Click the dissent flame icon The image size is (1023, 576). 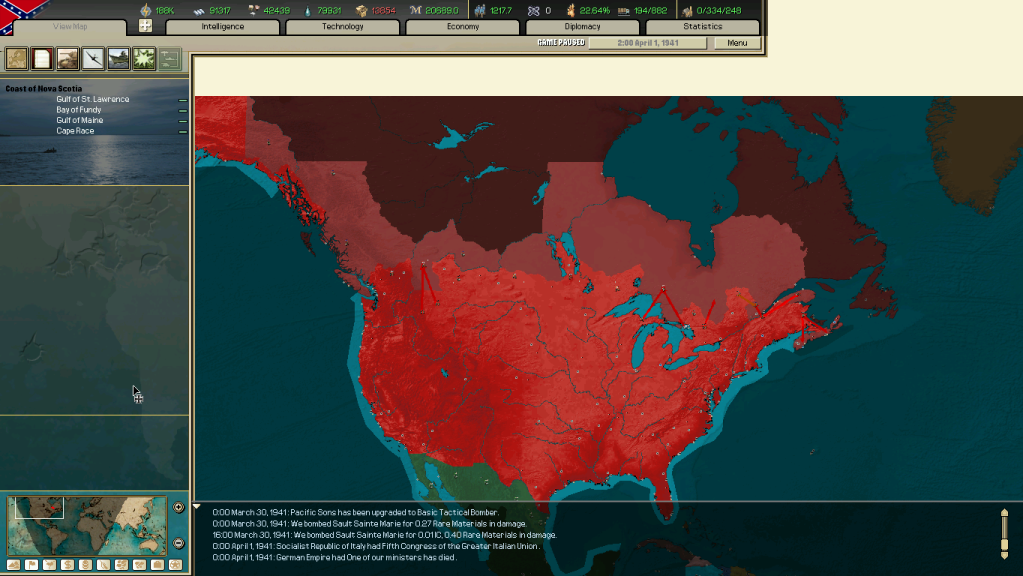pos(571,10)
